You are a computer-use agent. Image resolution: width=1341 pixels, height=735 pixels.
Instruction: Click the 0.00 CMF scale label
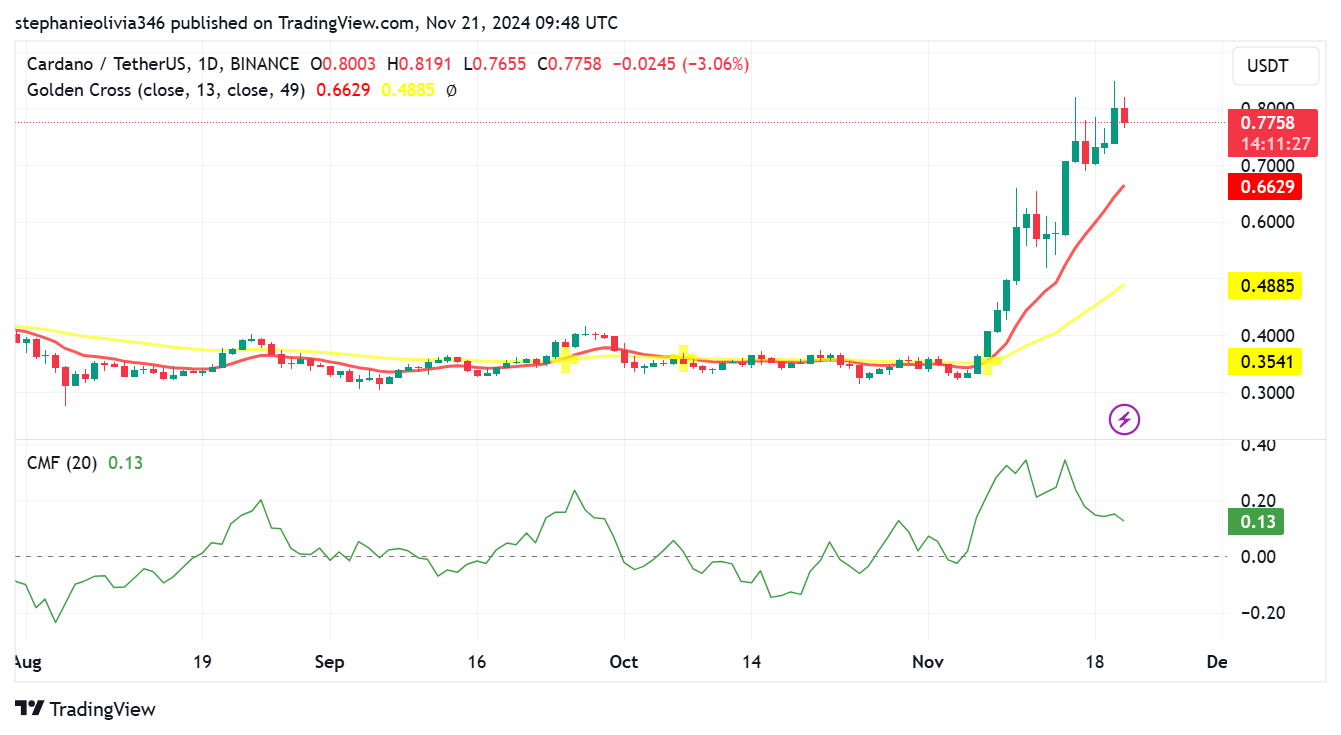[1257, 557]
